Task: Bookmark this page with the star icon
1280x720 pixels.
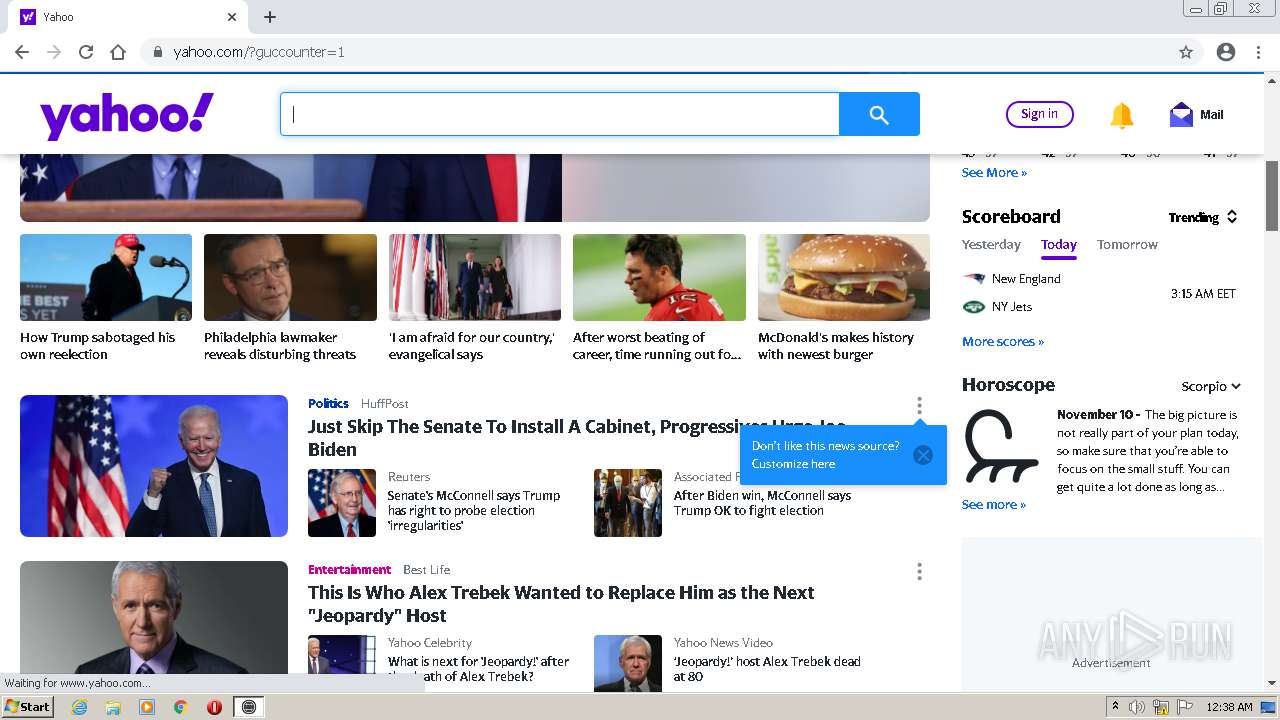Action: click(x=1186, y=52)
